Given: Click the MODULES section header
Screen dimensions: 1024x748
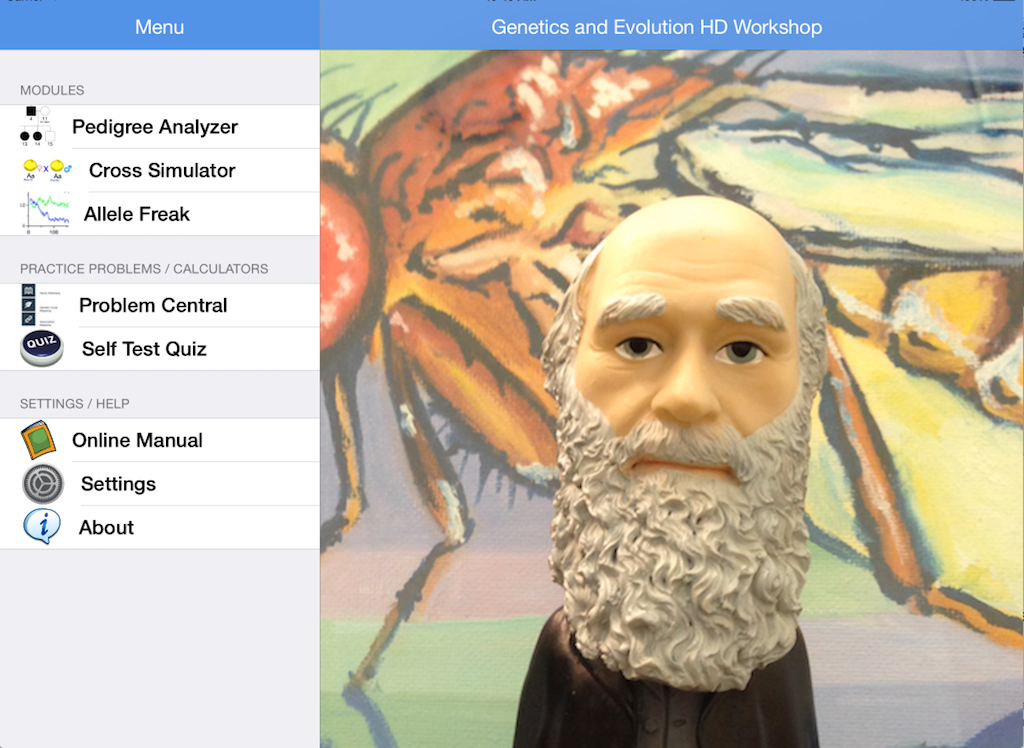Looking at the screenshot, I should click(x=52, y=90).
